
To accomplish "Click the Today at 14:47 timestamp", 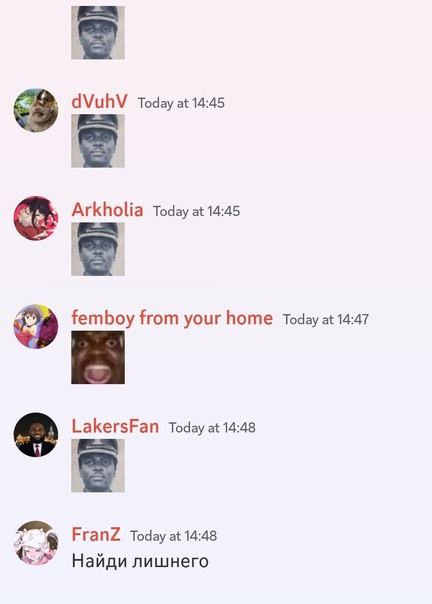I will point(326,319).
